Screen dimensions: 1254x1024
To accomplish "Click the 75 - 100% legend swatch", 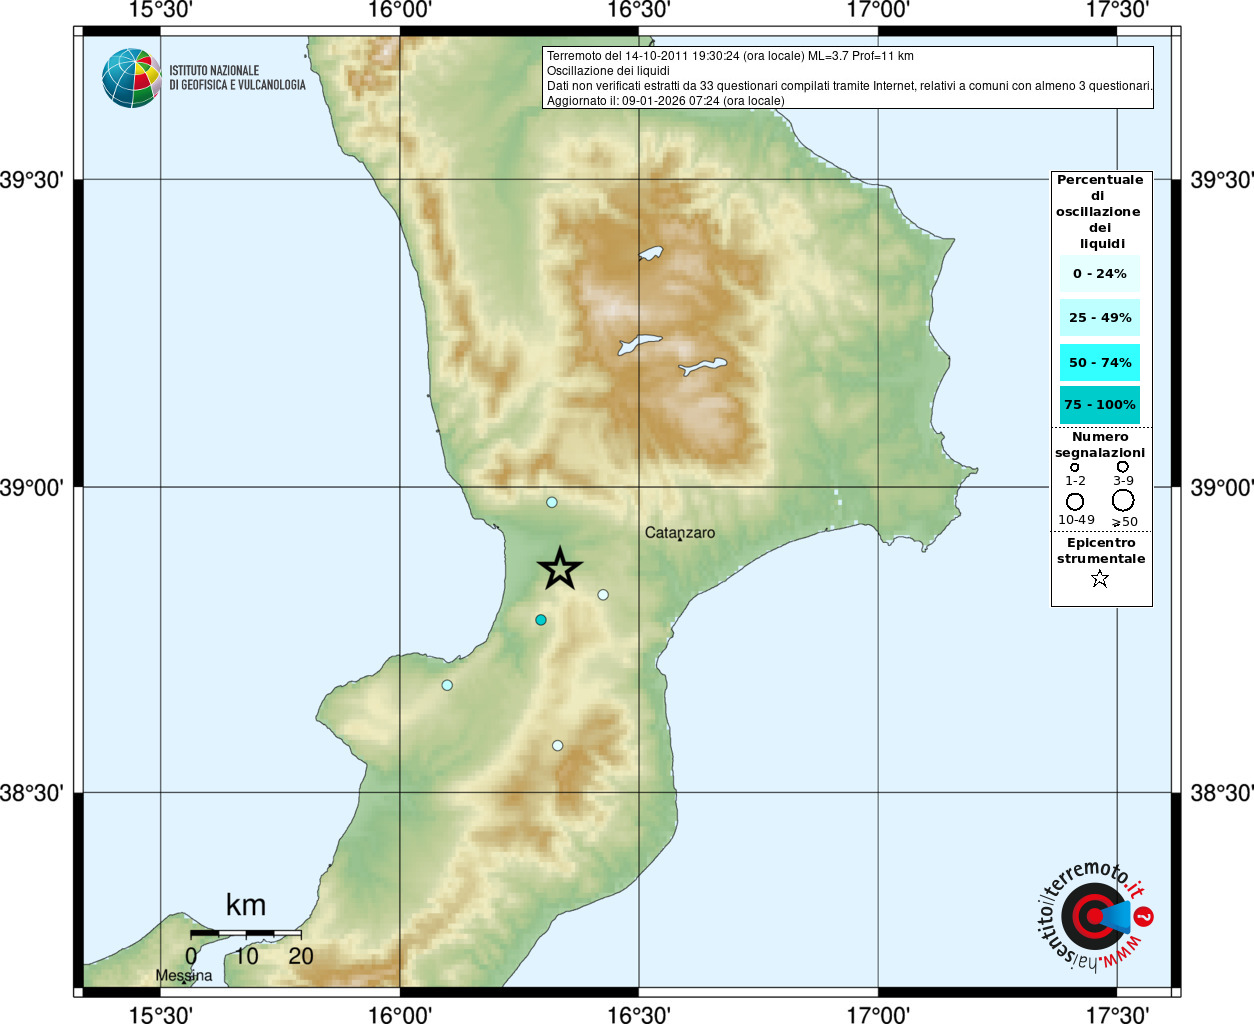I will click(x=1100, y=405).
